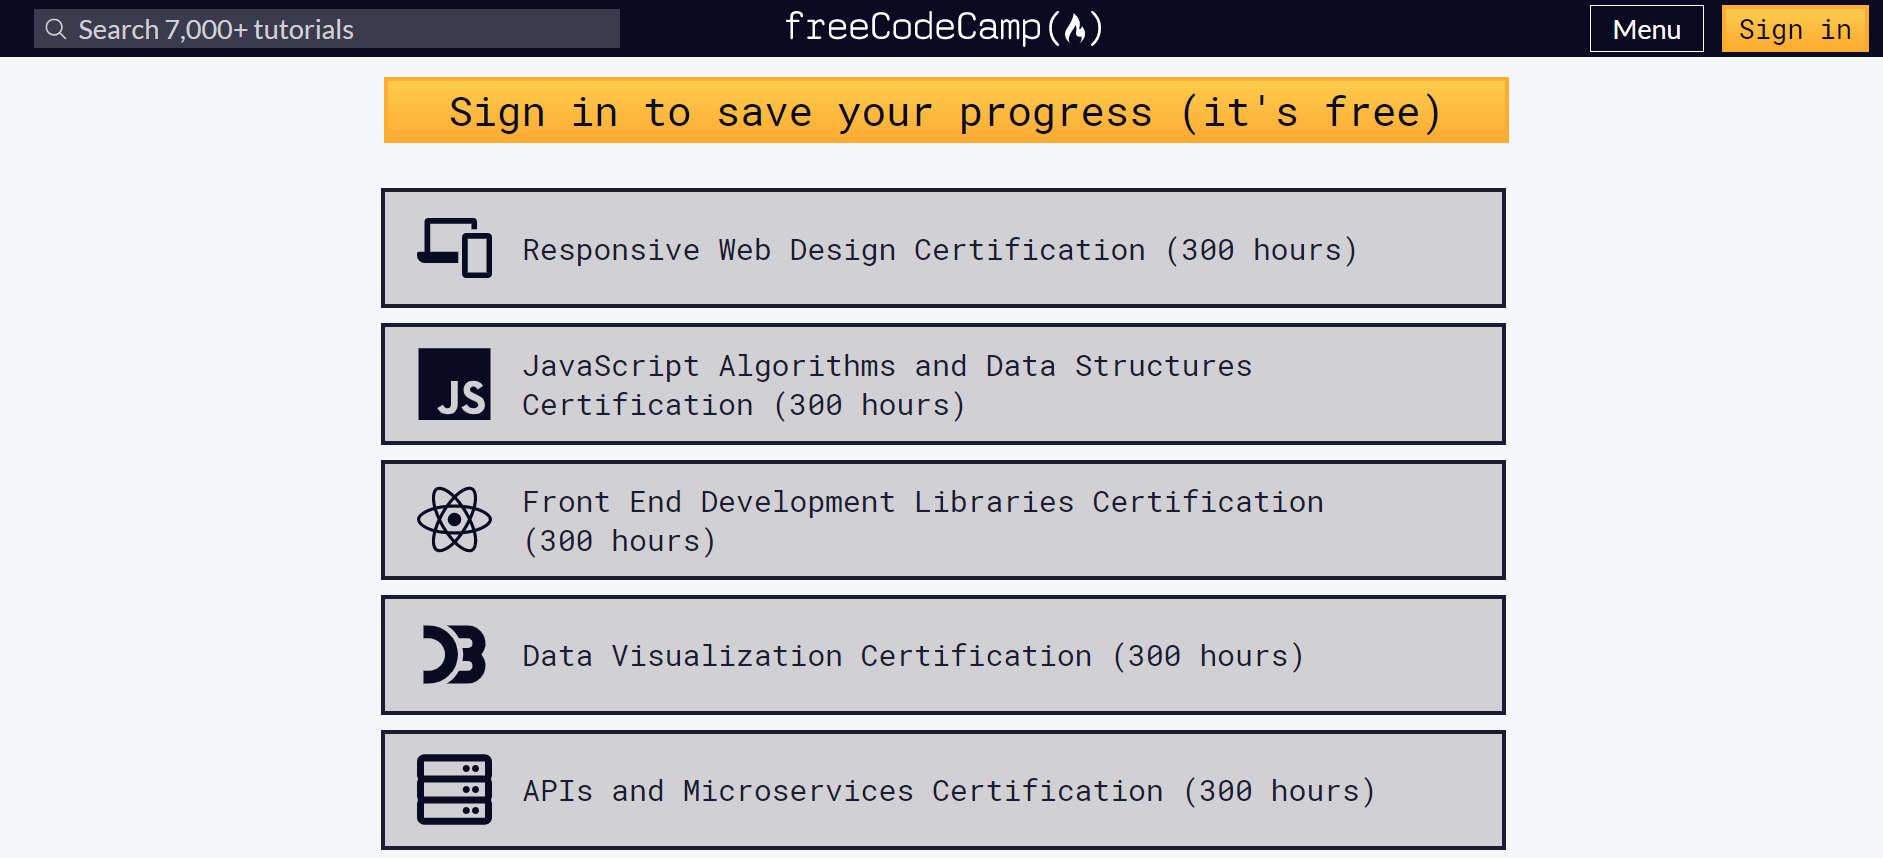Screen dimensions: 1883x858
Task: Open Responsive Web Design Certification course
Action: pos(943,248)
